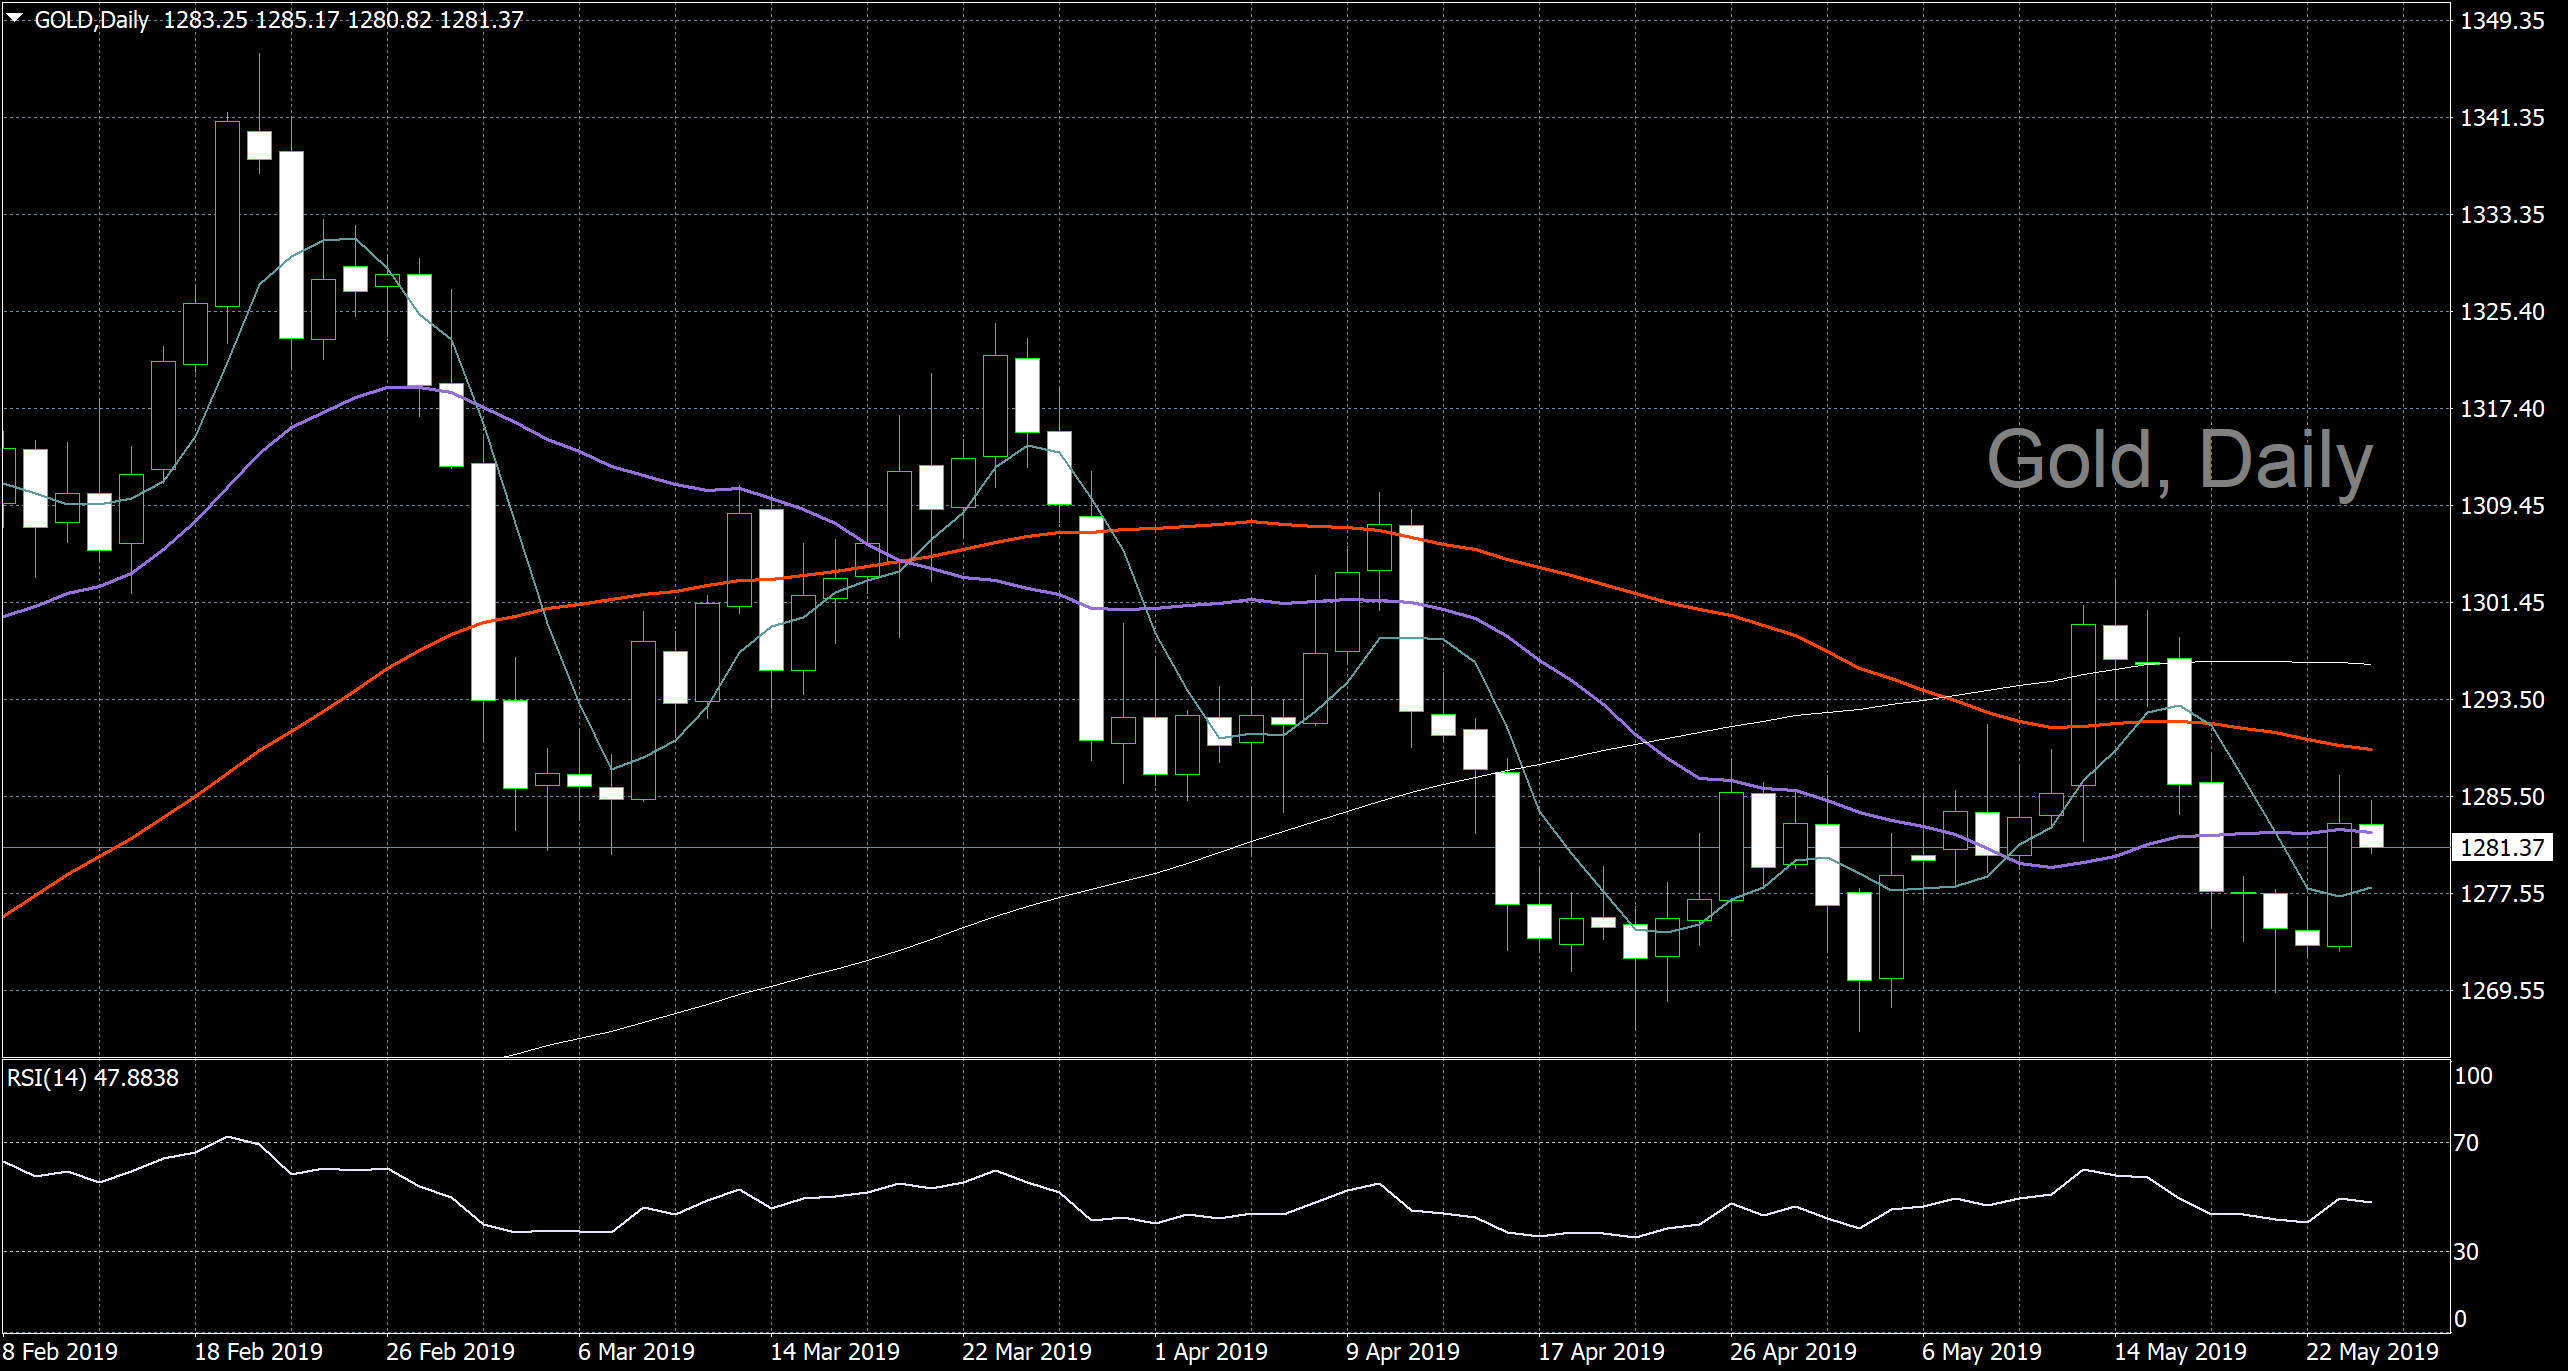The width and height of the screenshot is (2568, 1371).
Task: Click price scale value 1269.55
Action: tap(2502, 991)
